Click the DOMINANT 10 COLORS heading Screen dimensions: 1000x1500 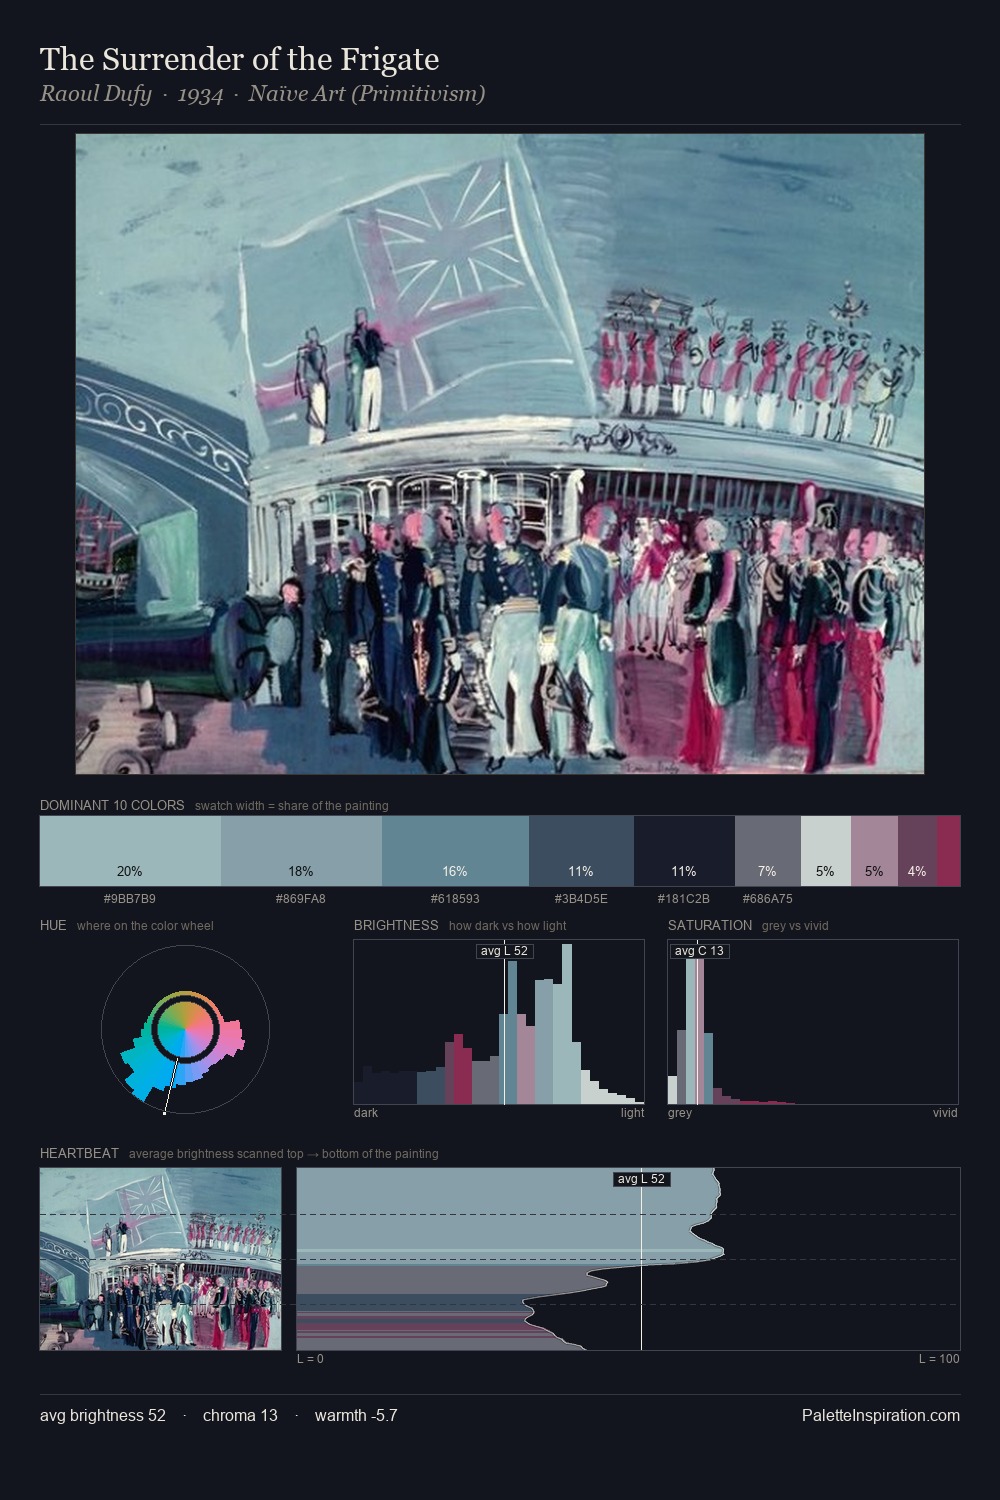[x=112, y=805]
